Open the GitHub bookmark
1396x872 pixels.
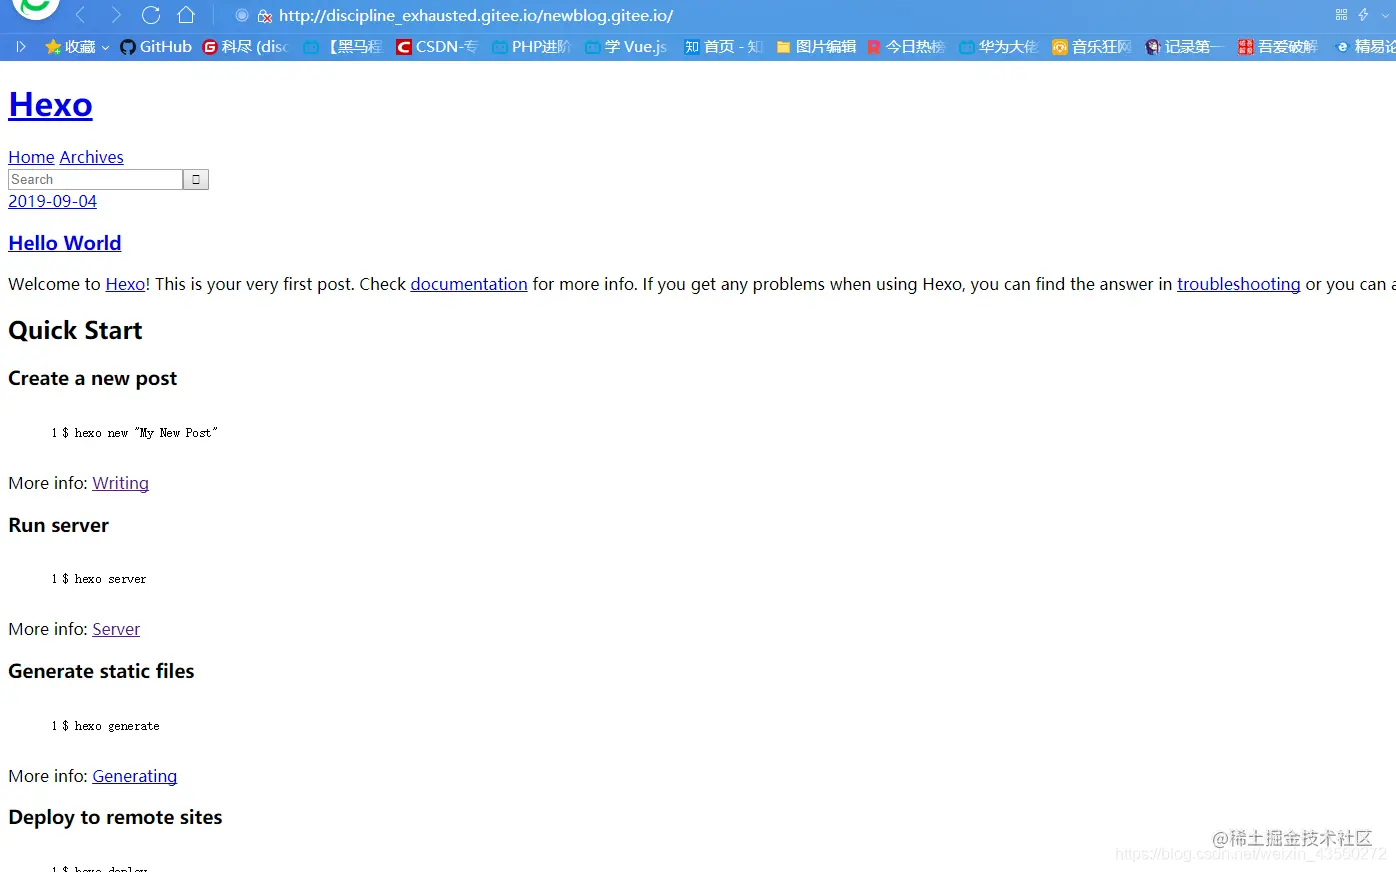pos(156,47)
